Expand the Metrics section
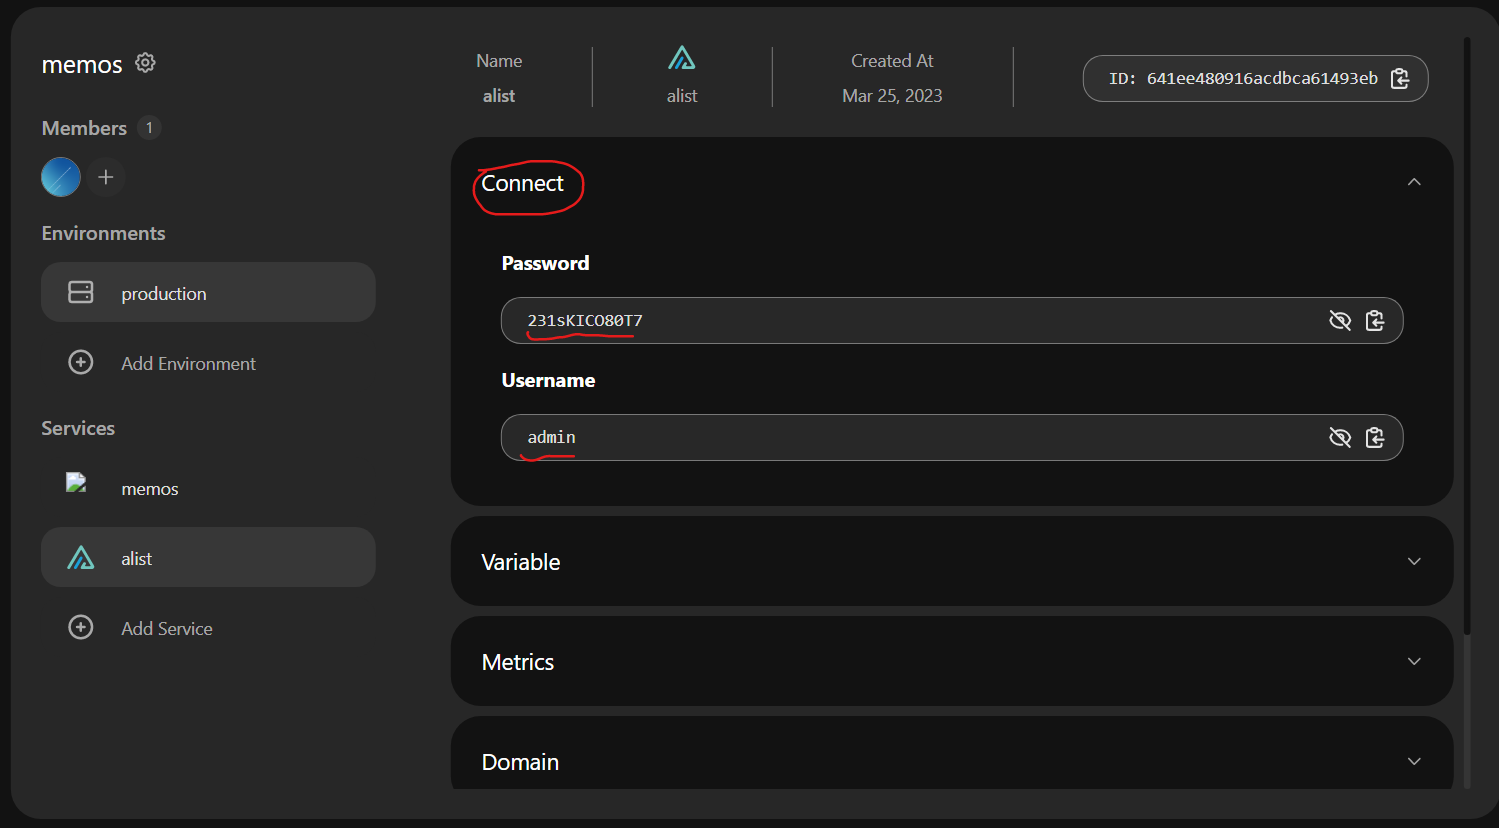The width and height of the screenshot is (1499, 828). [x=1414, y=661]
